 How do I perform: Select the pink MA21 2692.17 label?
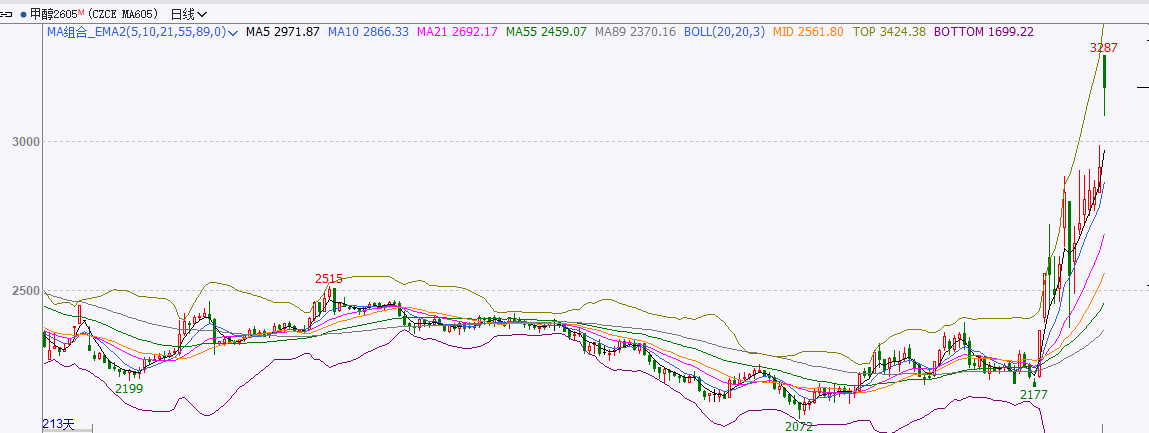(457, 32)
